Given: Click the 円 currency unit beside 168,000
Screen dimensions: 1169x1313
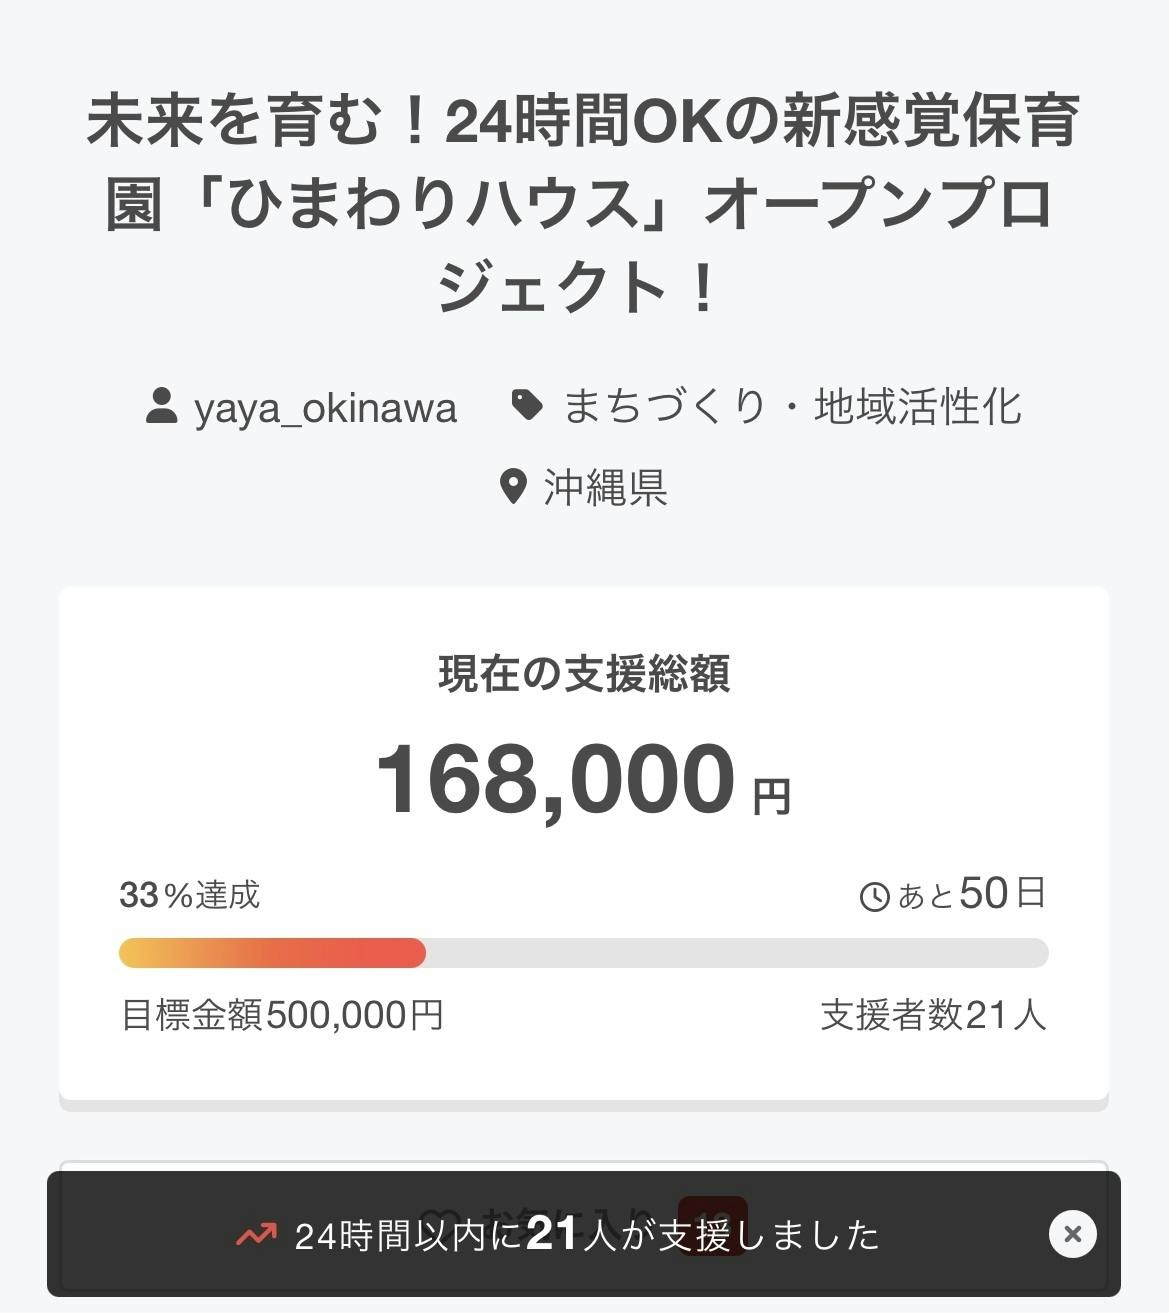Looking at the screenshot, I should (772, 797).
